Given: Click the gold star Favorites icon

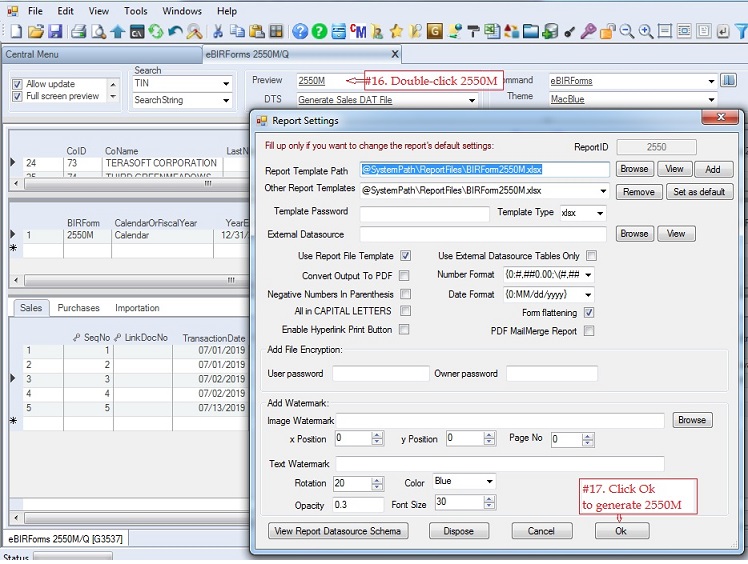Looking at the screenshot, I should click(x=396, y=32).
